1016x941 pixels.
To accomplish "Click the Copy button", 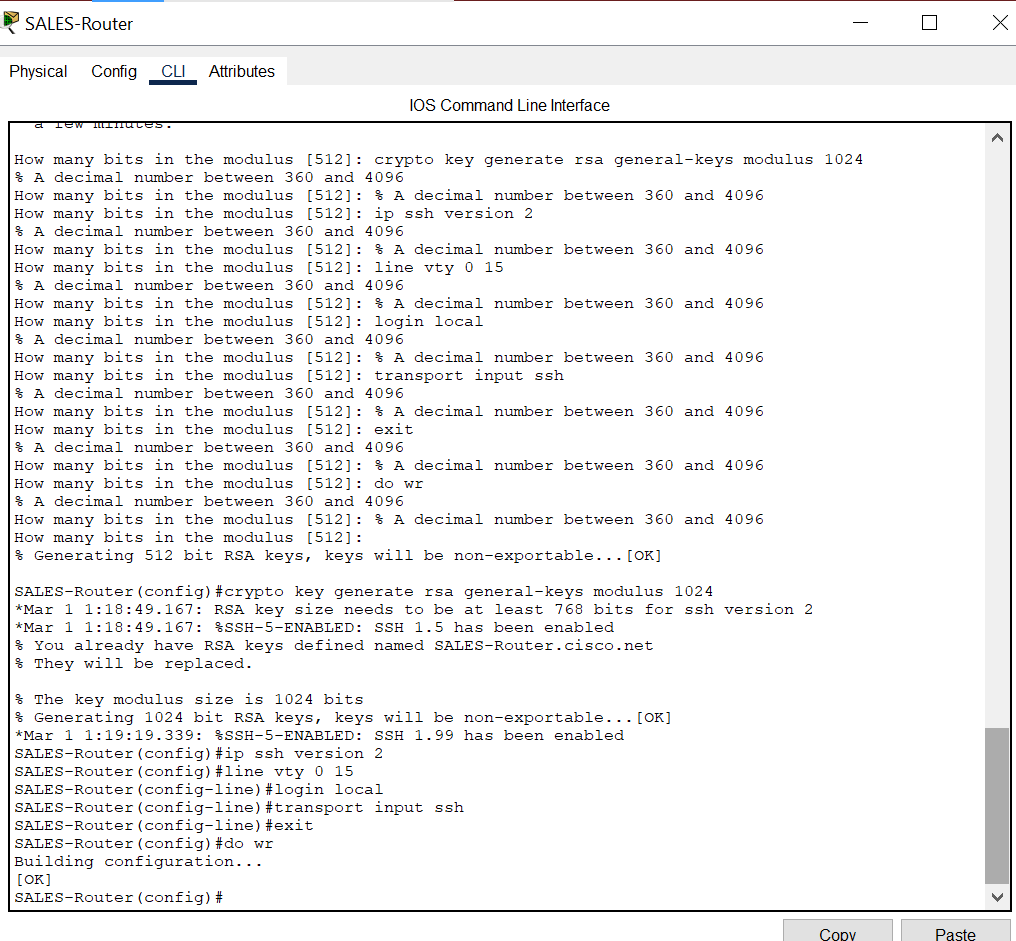I will click(837, 931).
